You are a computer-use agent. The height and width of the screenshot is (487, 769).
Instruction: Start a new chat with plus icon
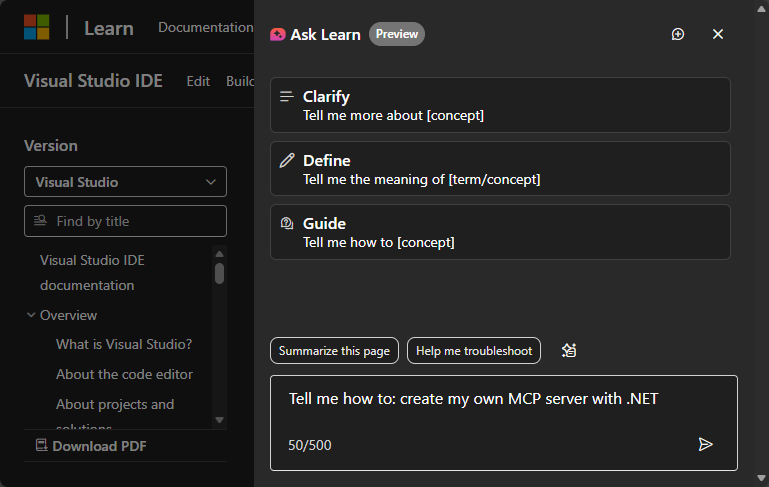click(x=678, y=34)
